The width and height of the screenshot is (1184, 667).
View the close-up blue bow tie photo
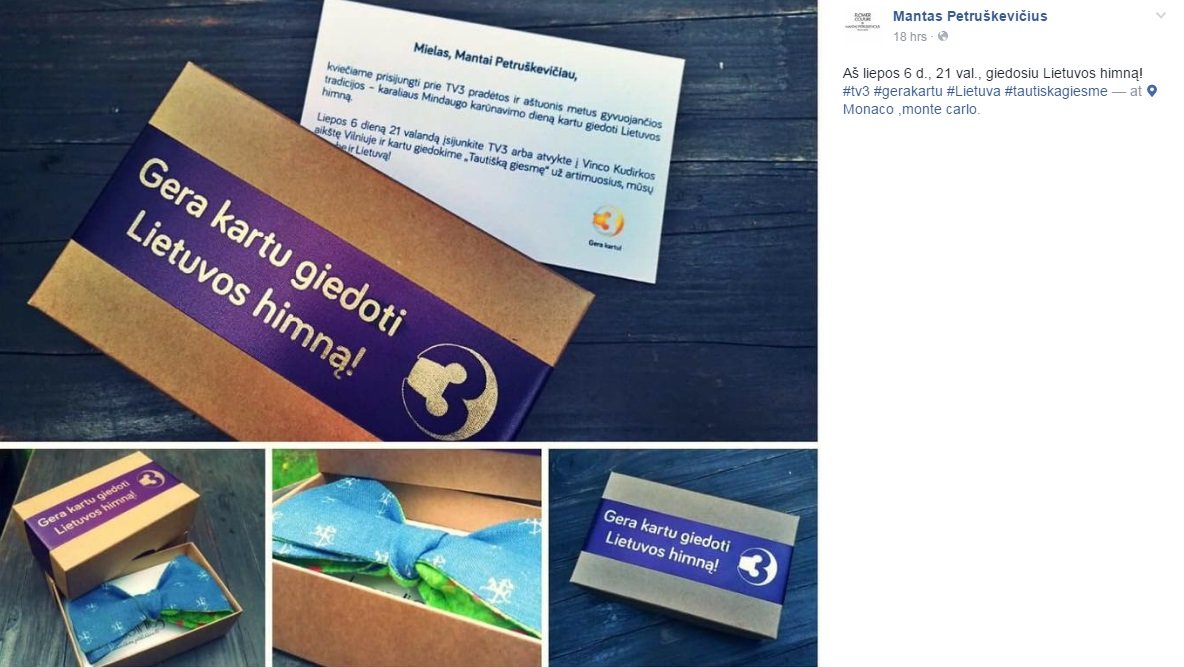coord(407,558)
